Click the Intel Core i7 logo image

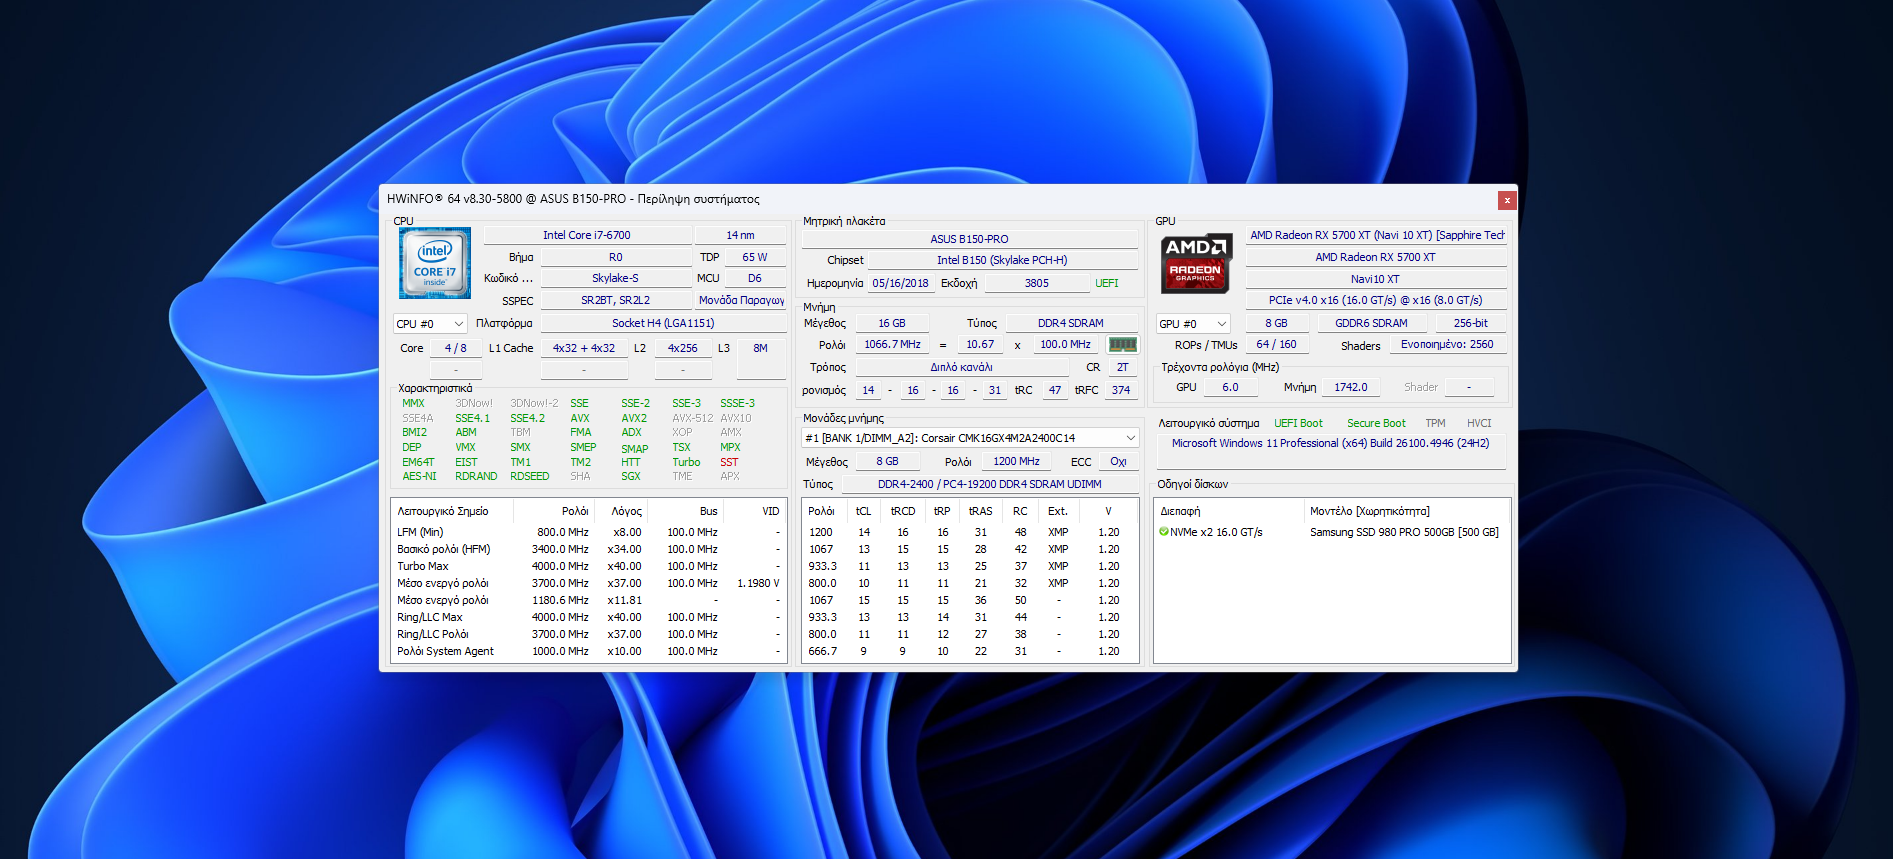[x=435, y=263]
